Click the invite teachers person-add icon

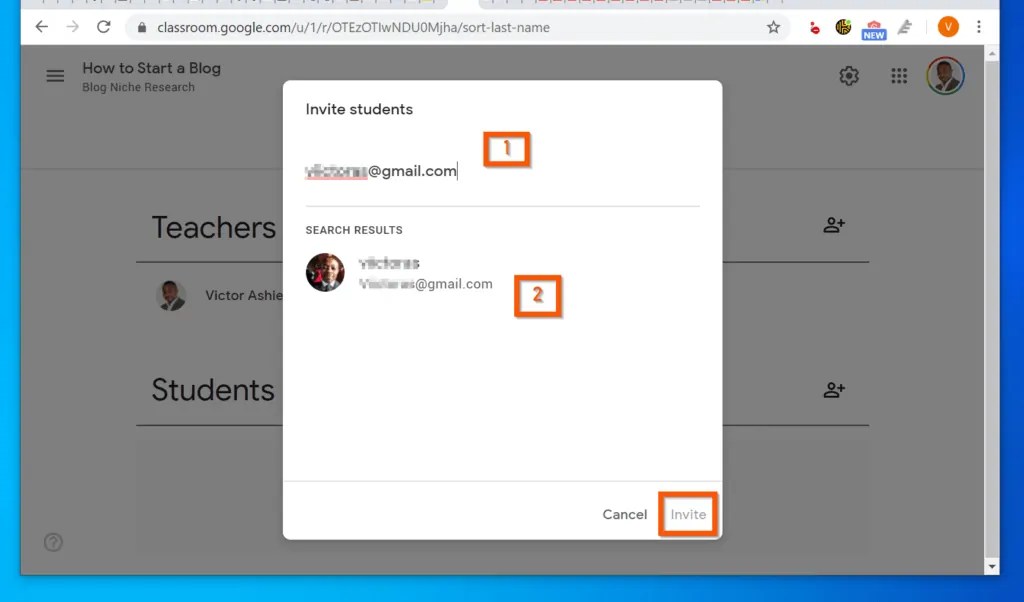[x=835, y=225]
